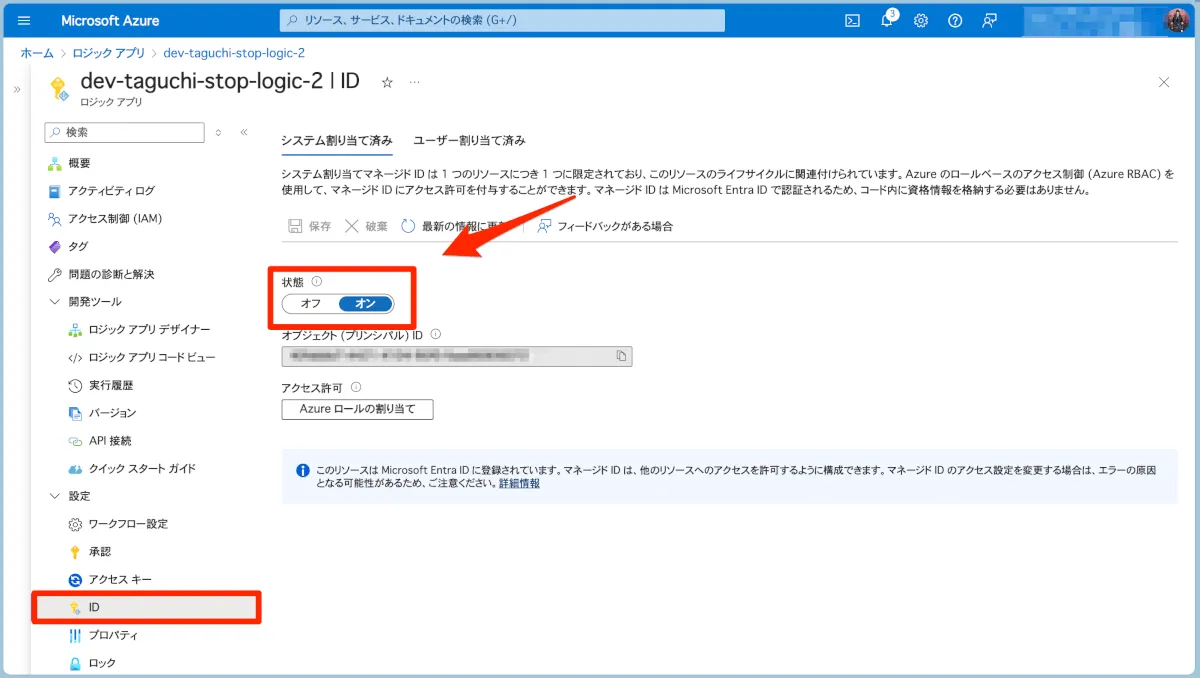Collapse the resource menu with double chevron

[x=244, y=132]
